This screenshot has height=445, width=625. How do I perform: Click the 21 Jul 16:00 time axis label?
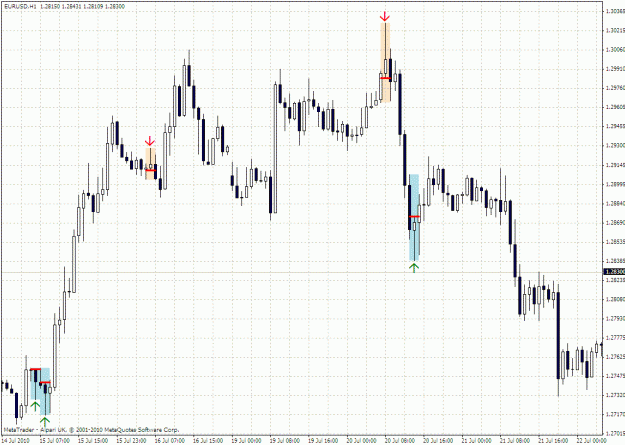[554, 441]
